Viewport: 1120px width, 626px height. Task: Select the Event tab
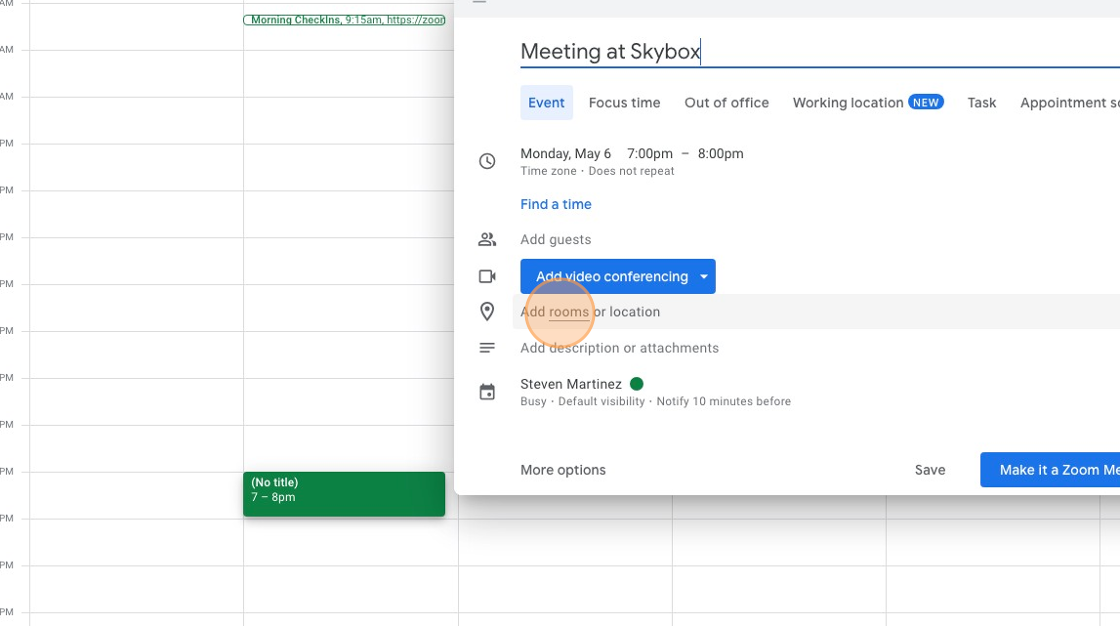click(546, 103)
